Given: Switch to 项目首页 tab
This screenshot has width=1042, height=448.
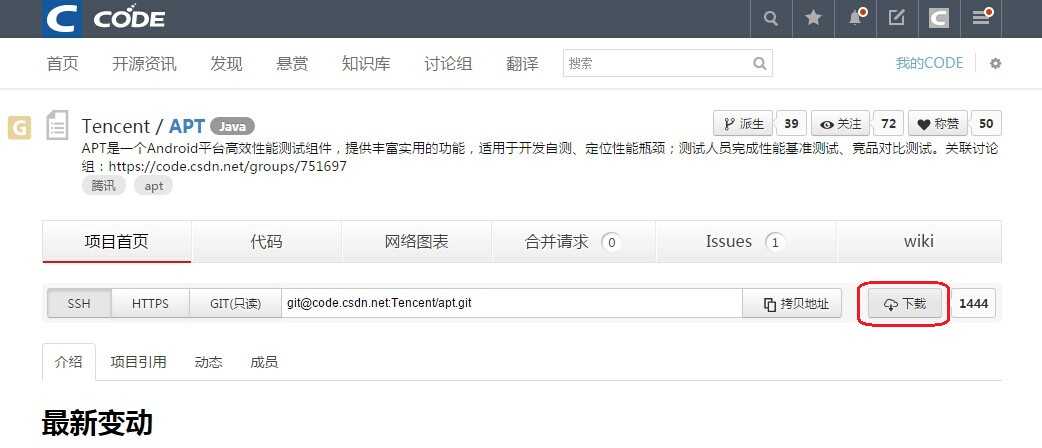Looking at the screenshot, I should click(117, 241).
